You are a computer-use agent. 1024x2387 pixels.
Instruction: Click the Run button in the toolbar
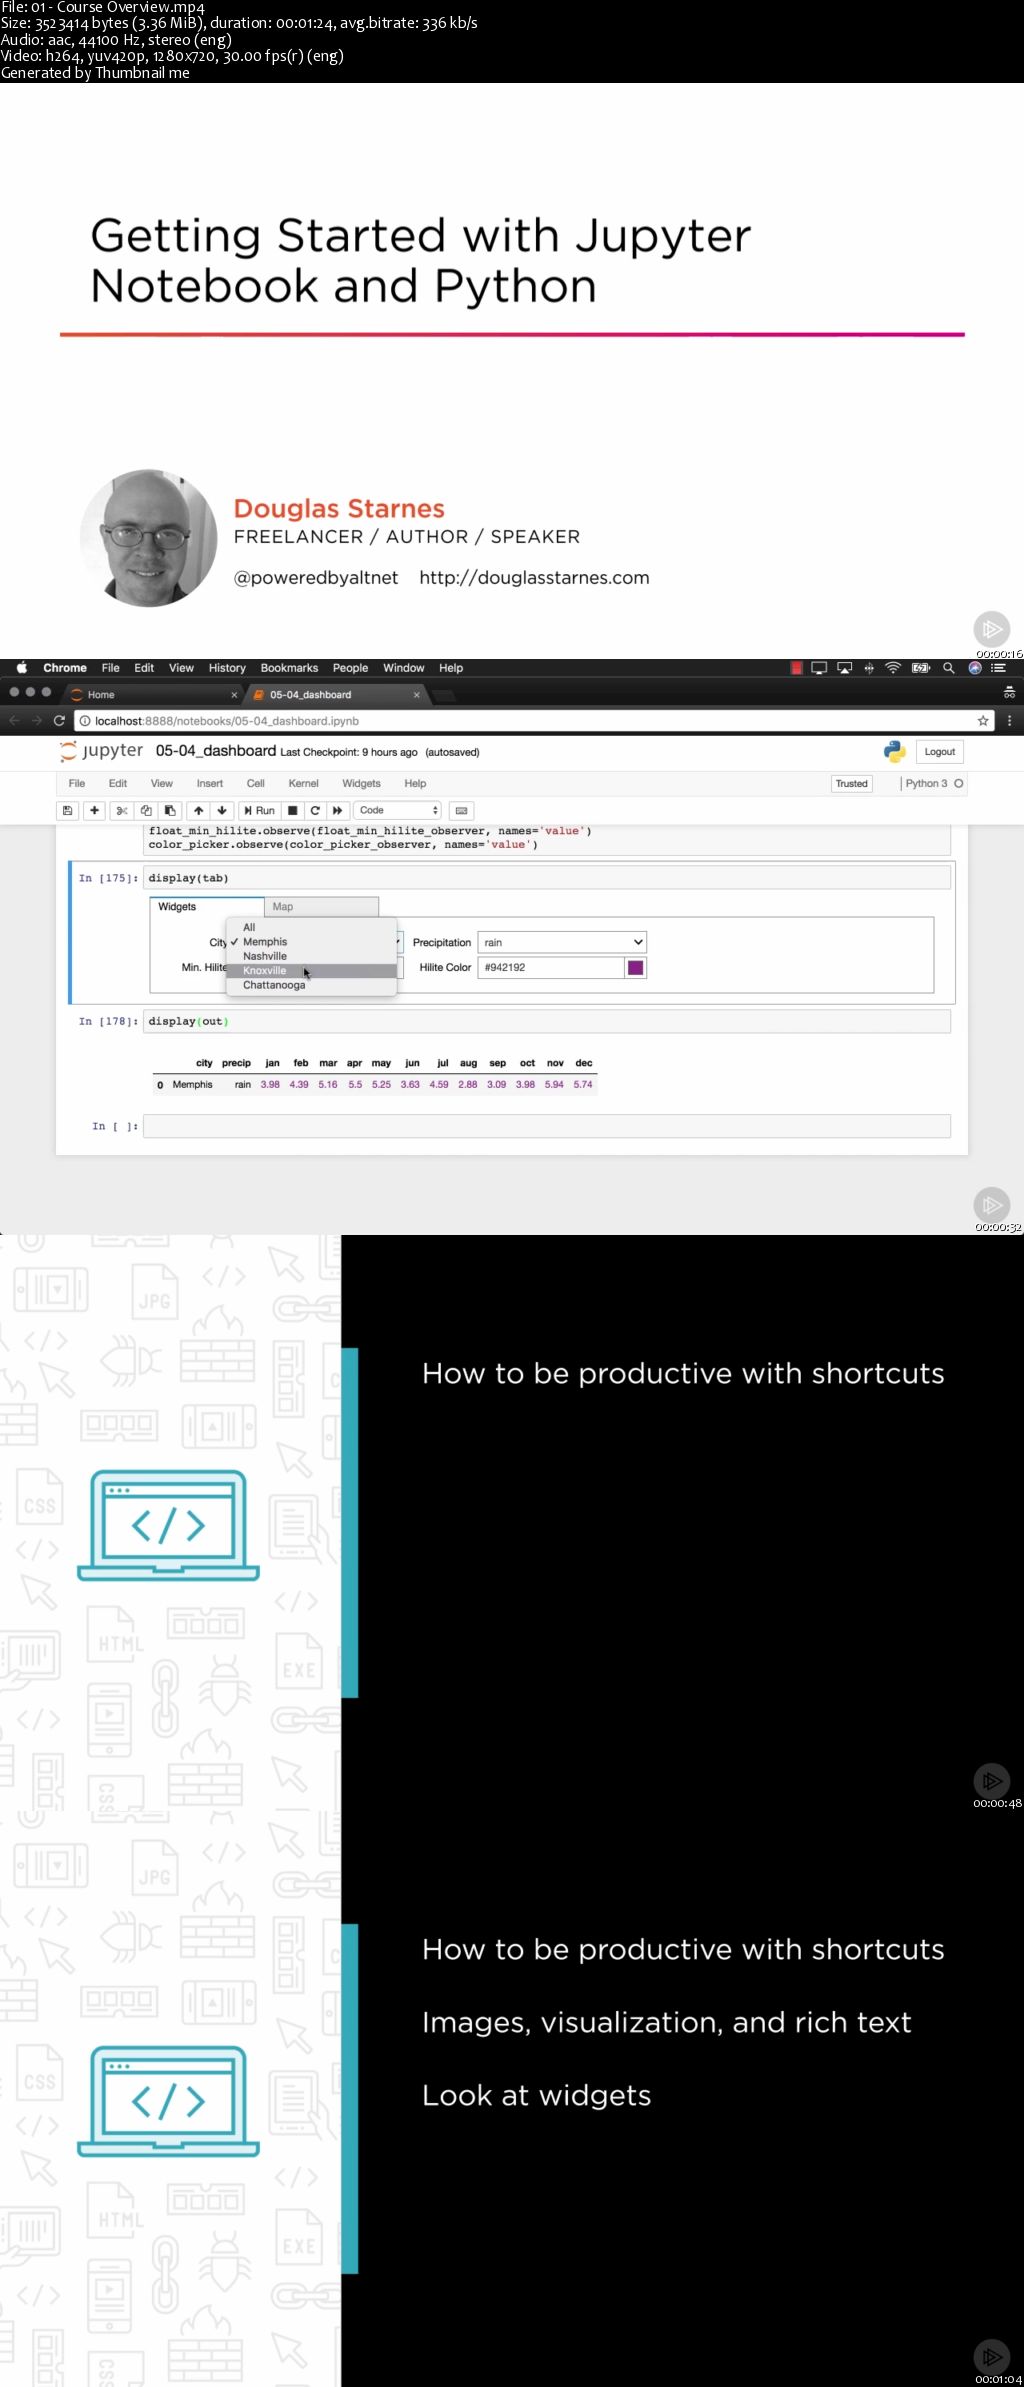coord(259,810)
